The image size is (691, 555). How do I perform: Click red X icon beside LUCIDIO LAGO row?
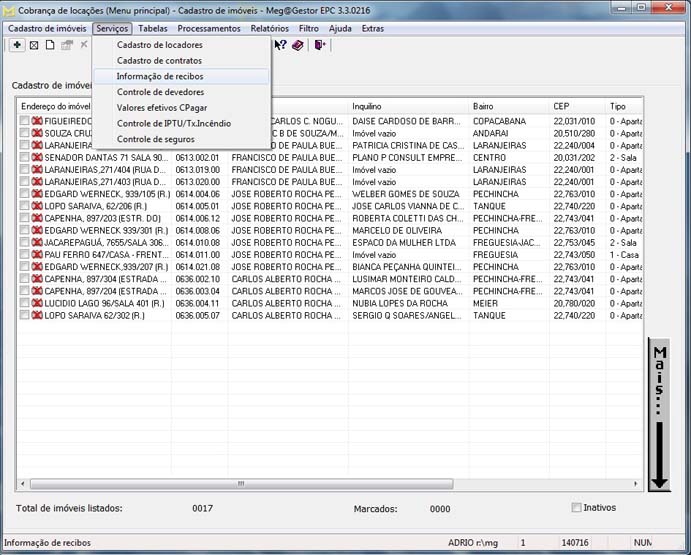coord(37,302)
